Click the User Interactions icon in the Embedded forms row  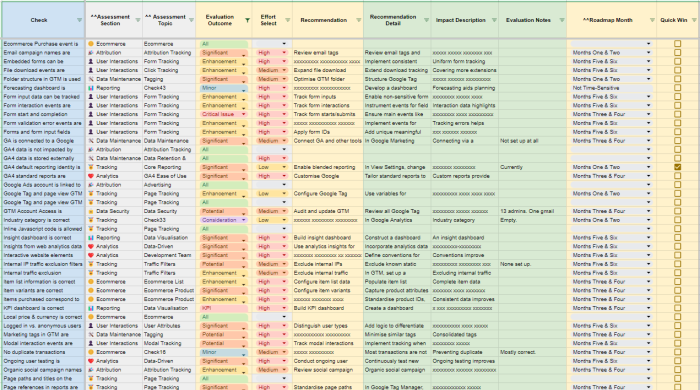(x=91, y=62)
